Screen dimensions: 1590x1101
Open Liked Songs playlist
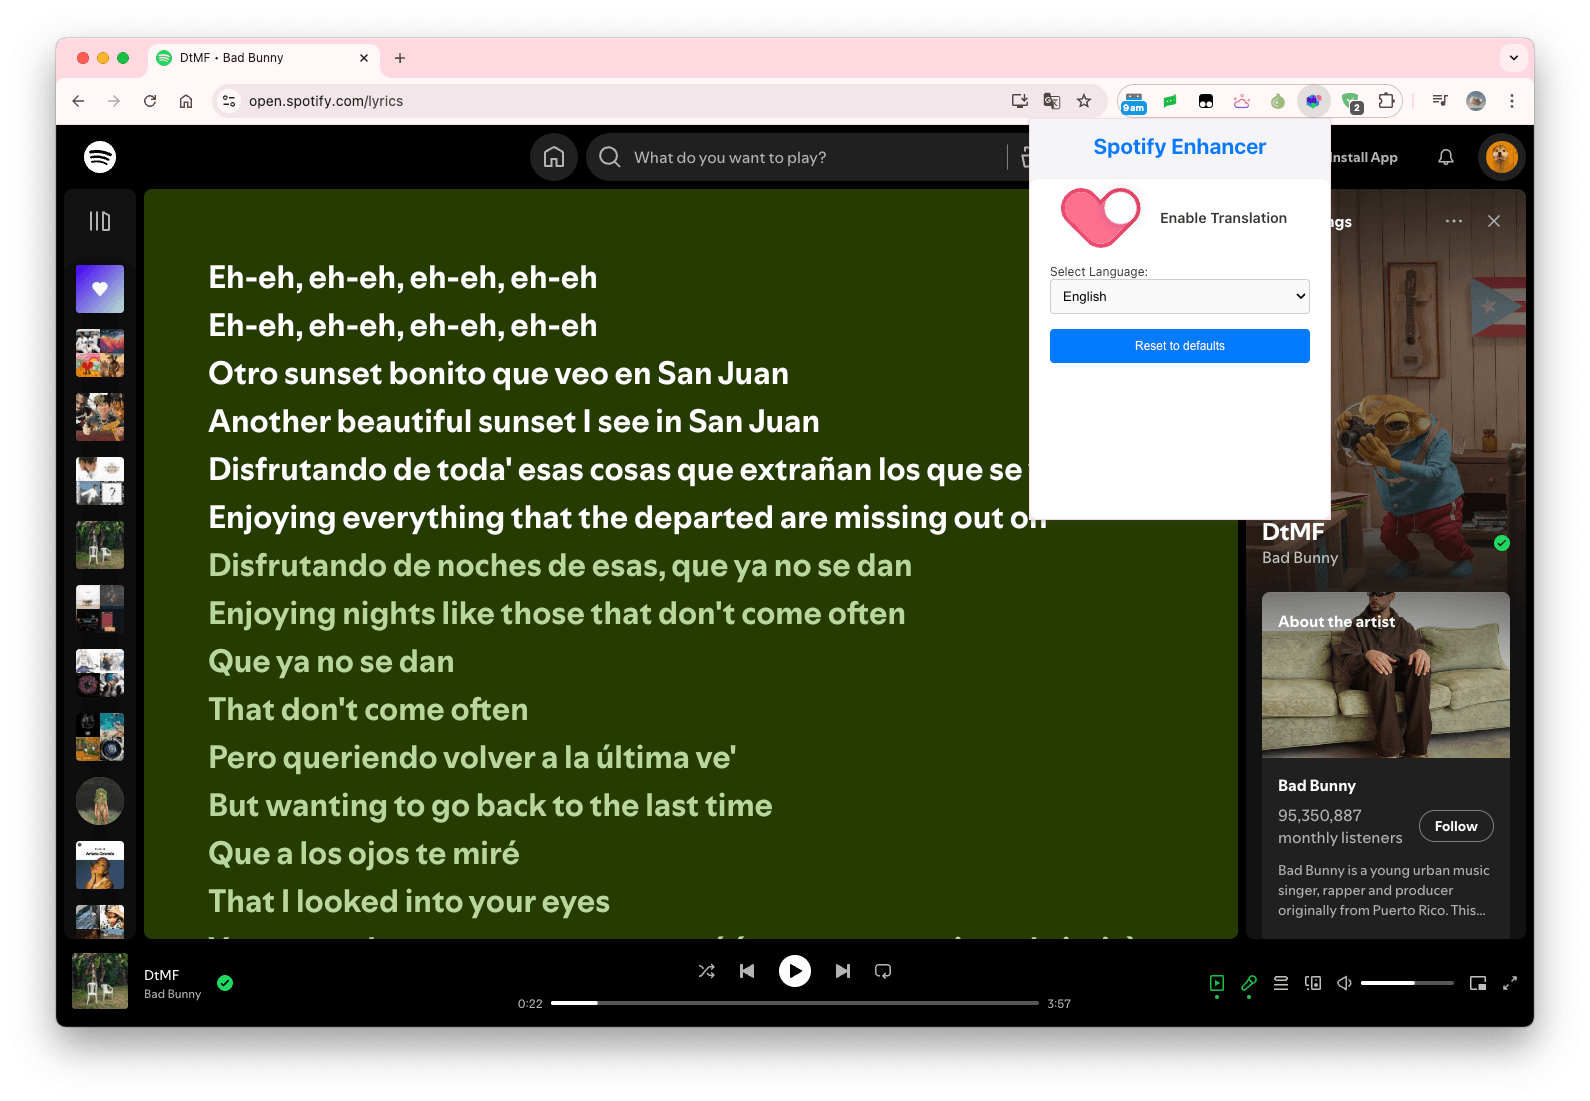[x=100, y=289]
